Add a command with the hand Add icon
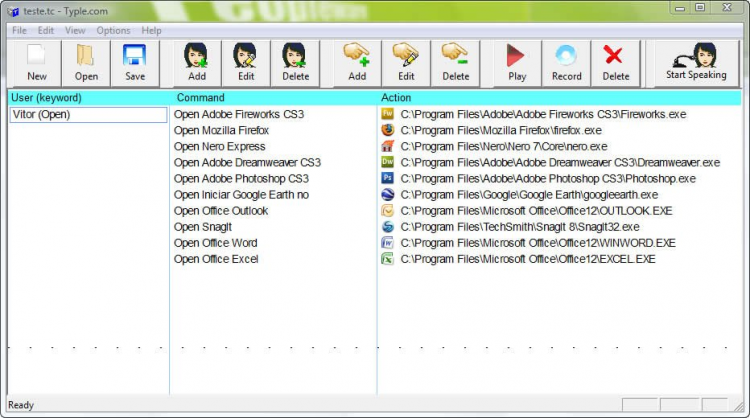The image size is (750, 418). tap(357, 63)
